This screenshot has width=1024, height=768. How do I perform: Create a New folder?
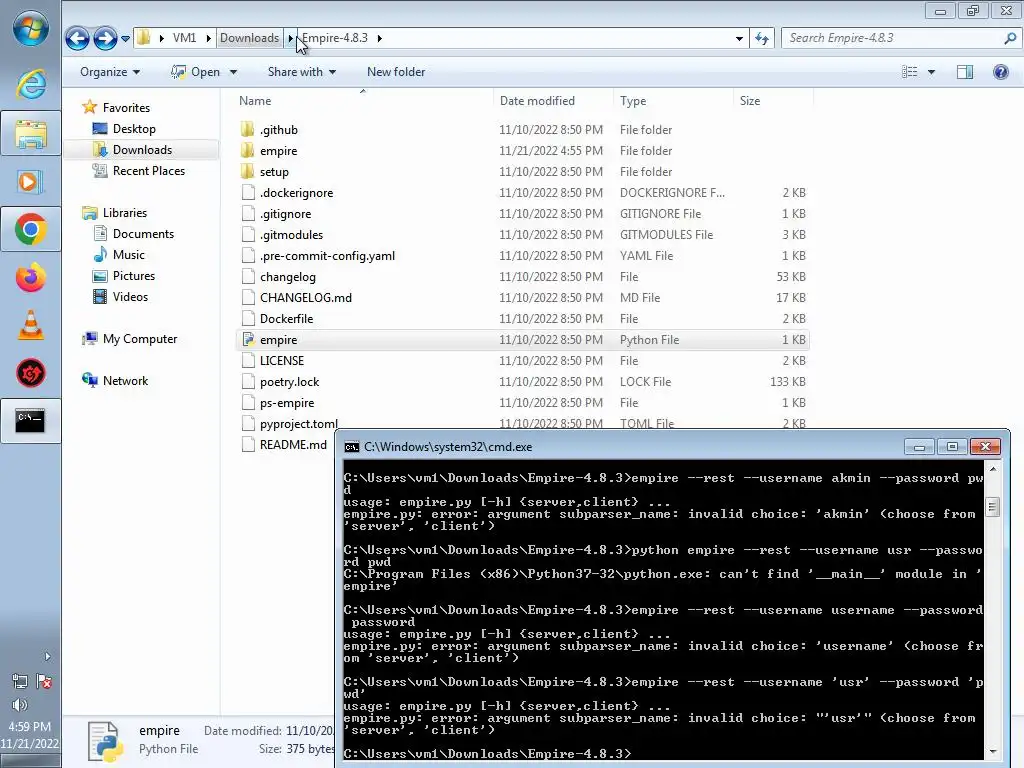396,72
